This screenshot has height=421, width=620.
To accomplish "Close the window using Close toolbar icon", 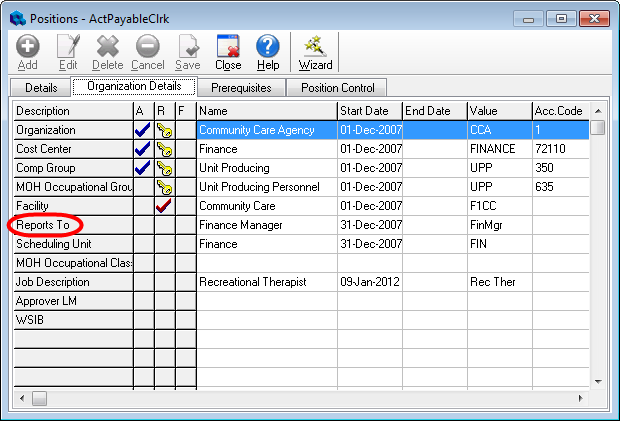I will [228, 47].
